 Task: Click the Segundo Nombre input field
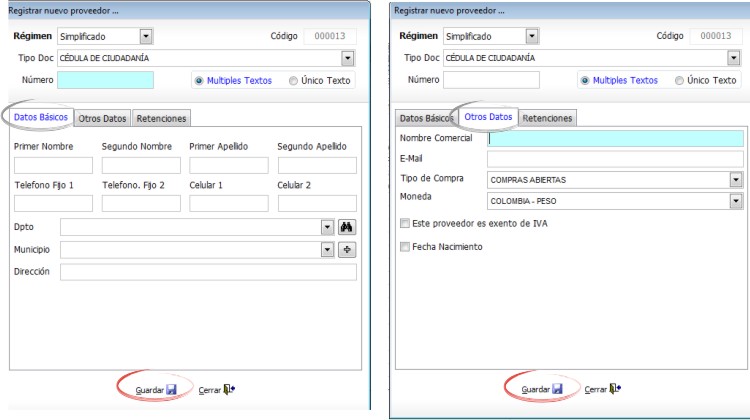tap(141, 166)
